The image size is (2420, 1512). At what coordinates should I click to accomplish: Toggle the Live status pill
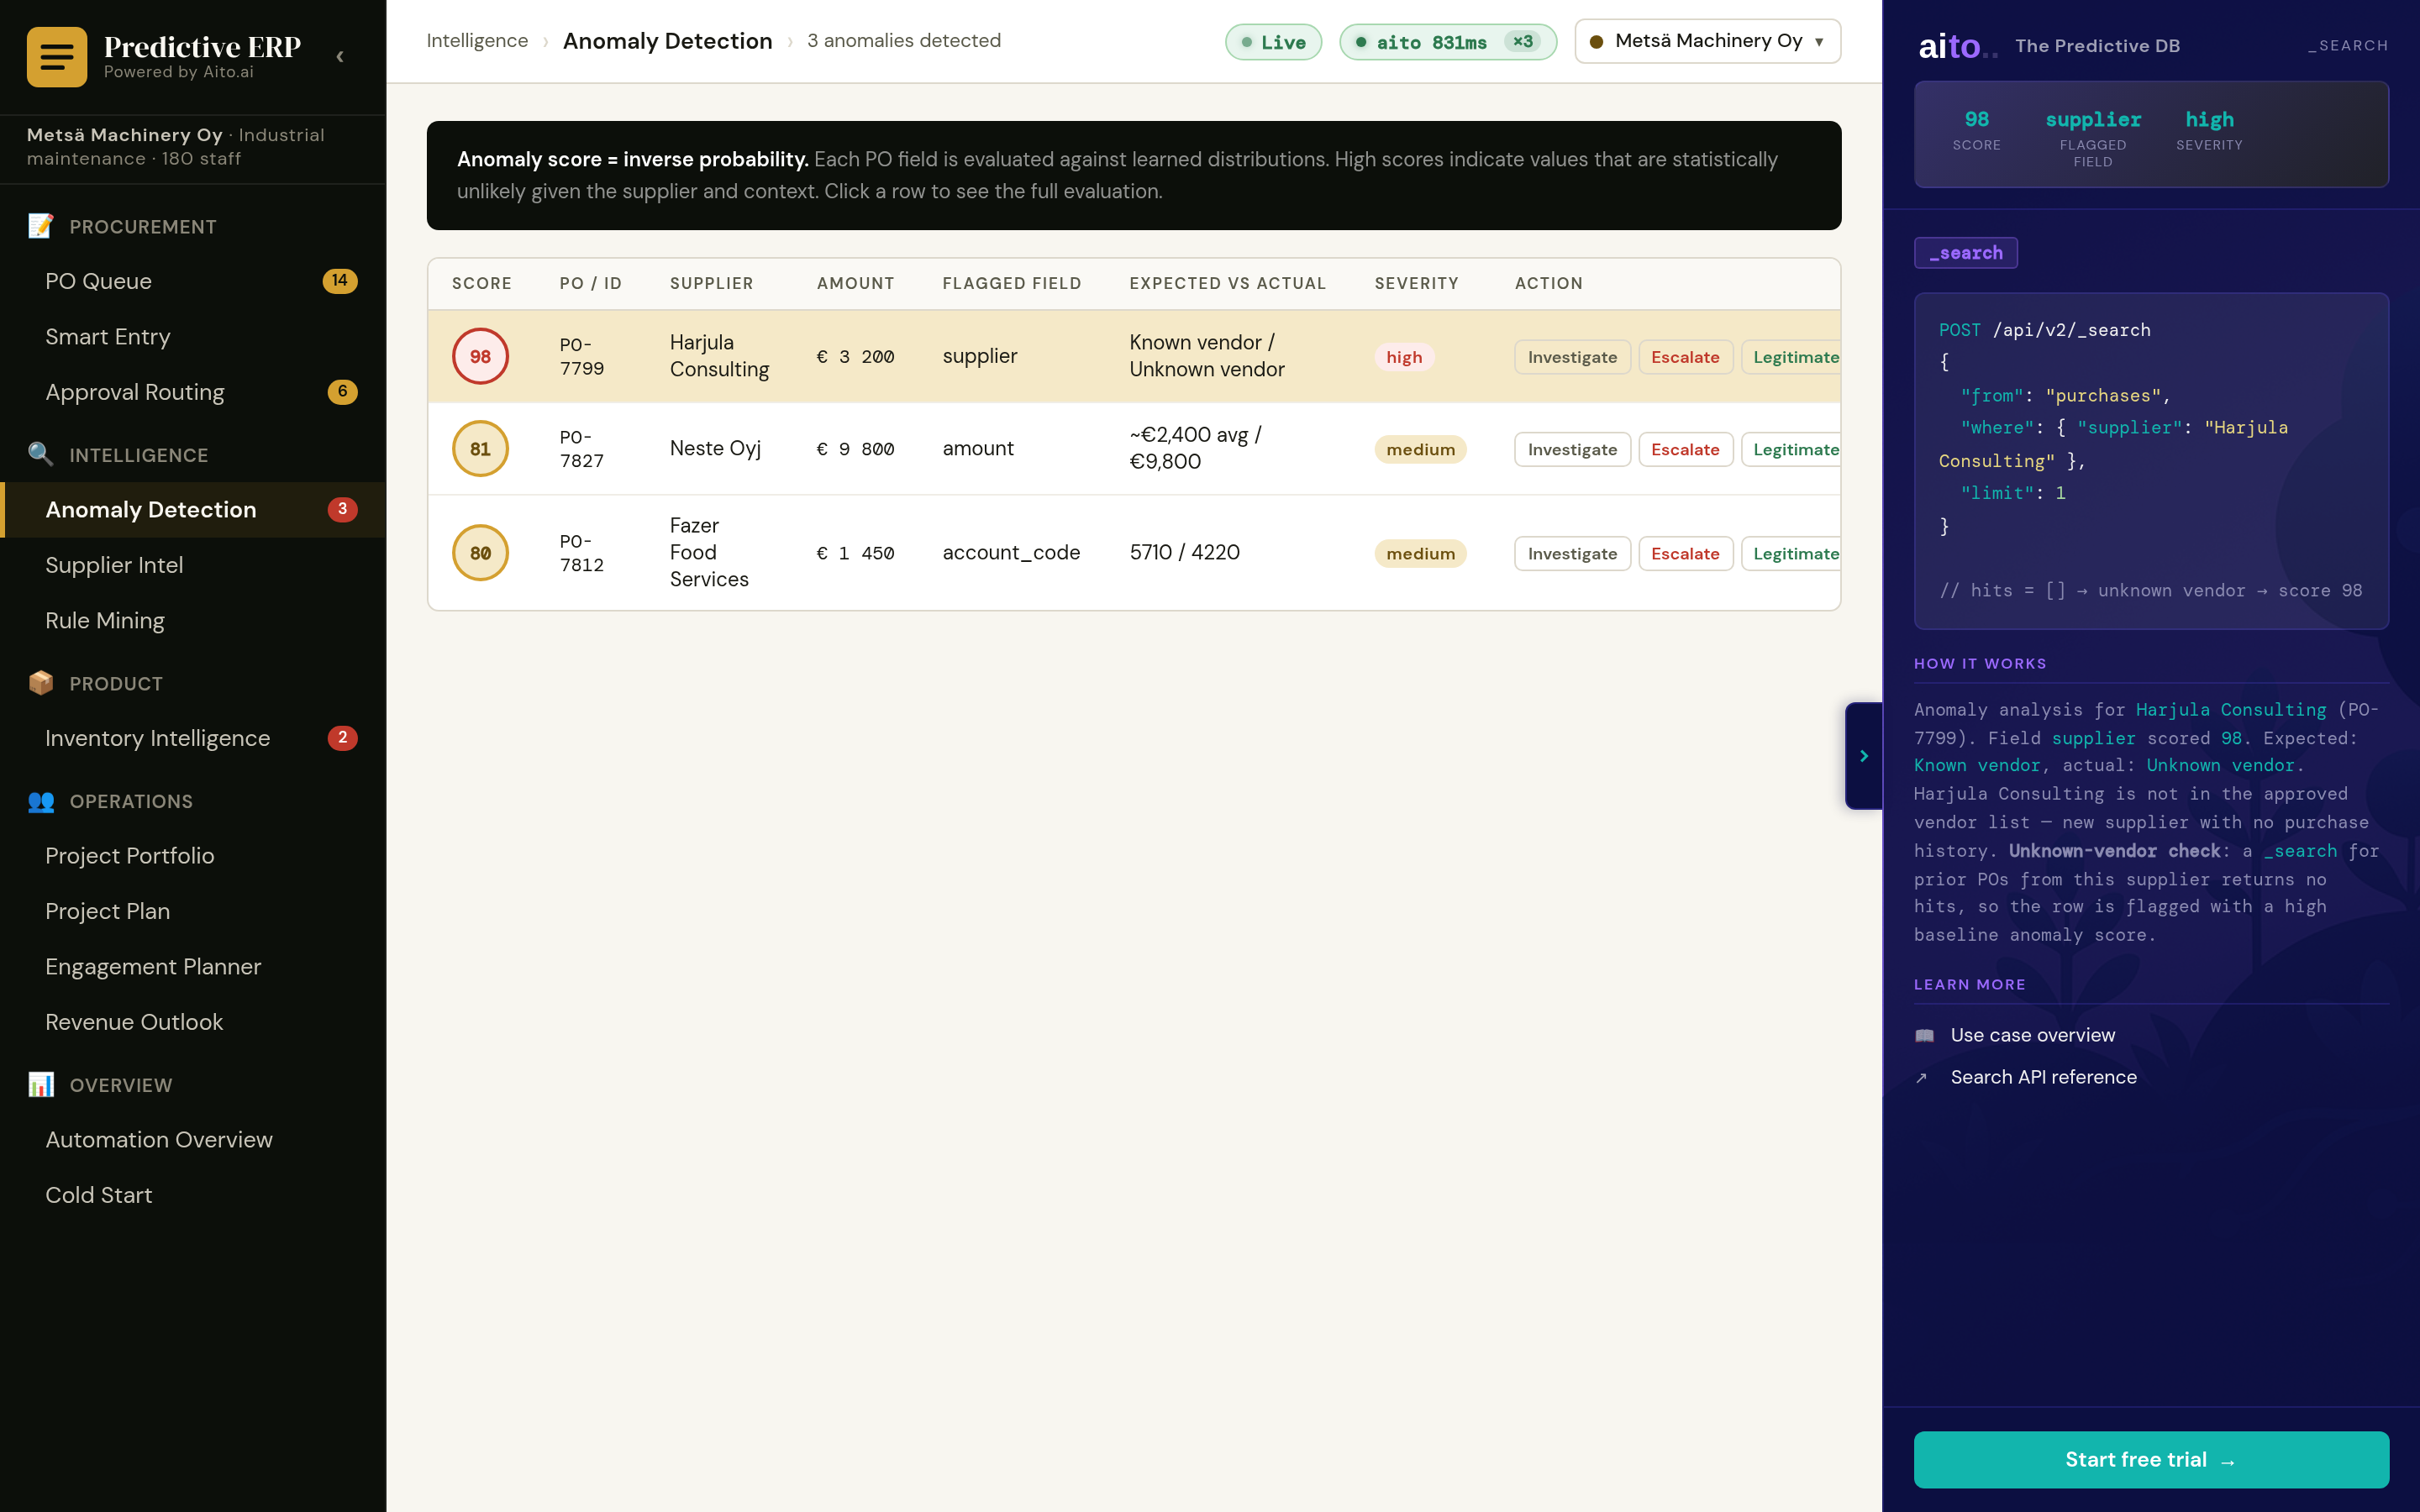point(1273,42)
